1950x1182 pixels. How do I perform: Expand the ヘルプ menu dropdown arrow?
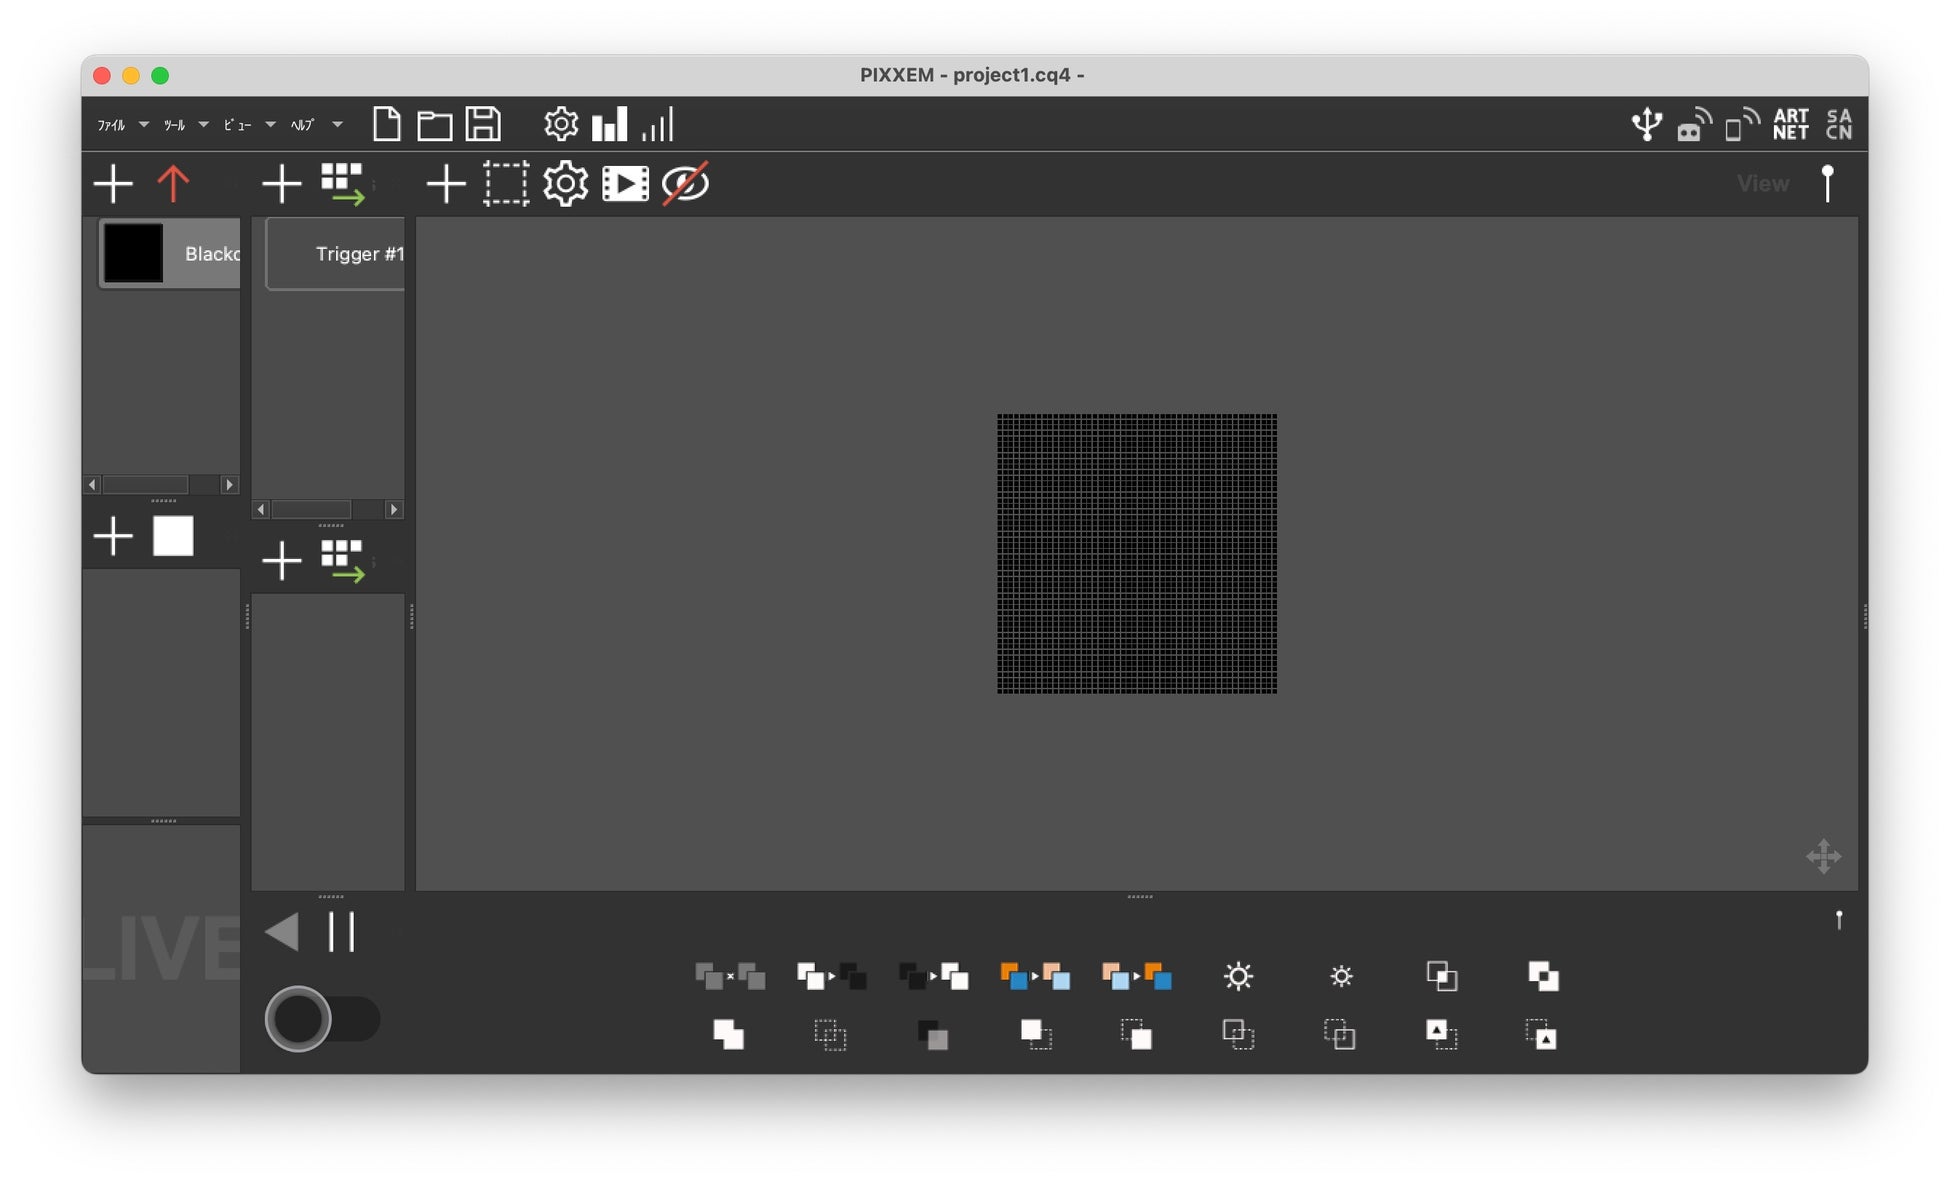(x=338, y=125)
